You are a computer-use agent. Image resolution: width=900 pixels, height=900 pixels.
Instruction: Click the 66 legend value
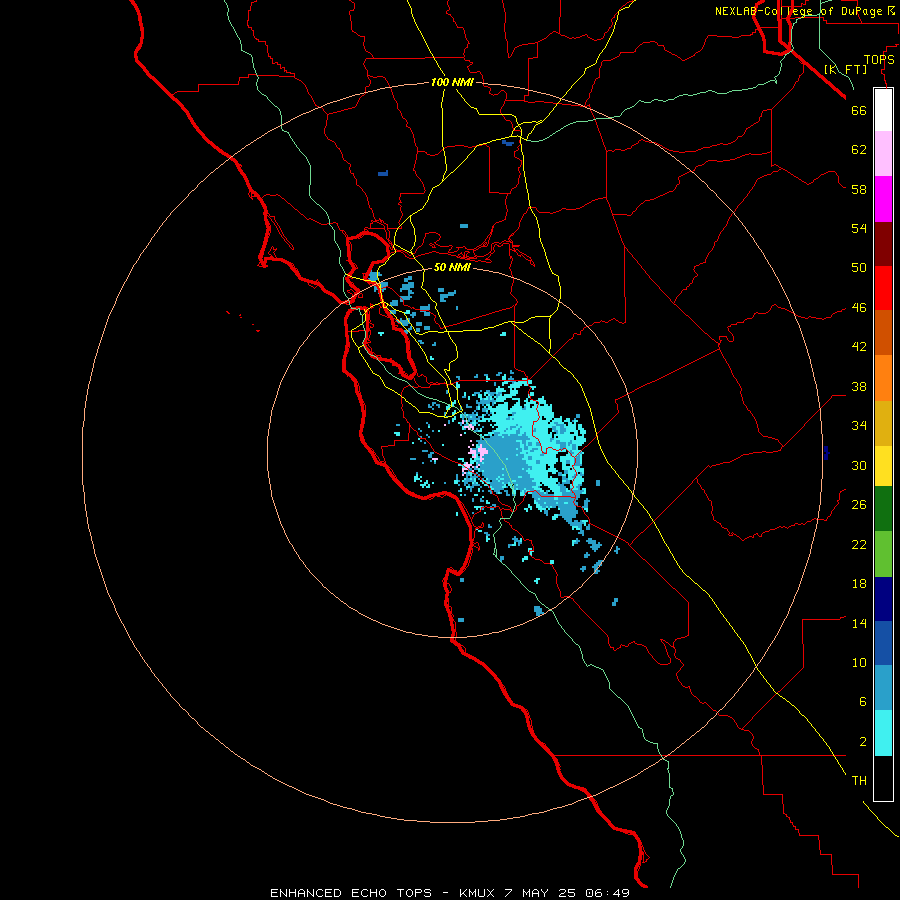tap(859, 110)
